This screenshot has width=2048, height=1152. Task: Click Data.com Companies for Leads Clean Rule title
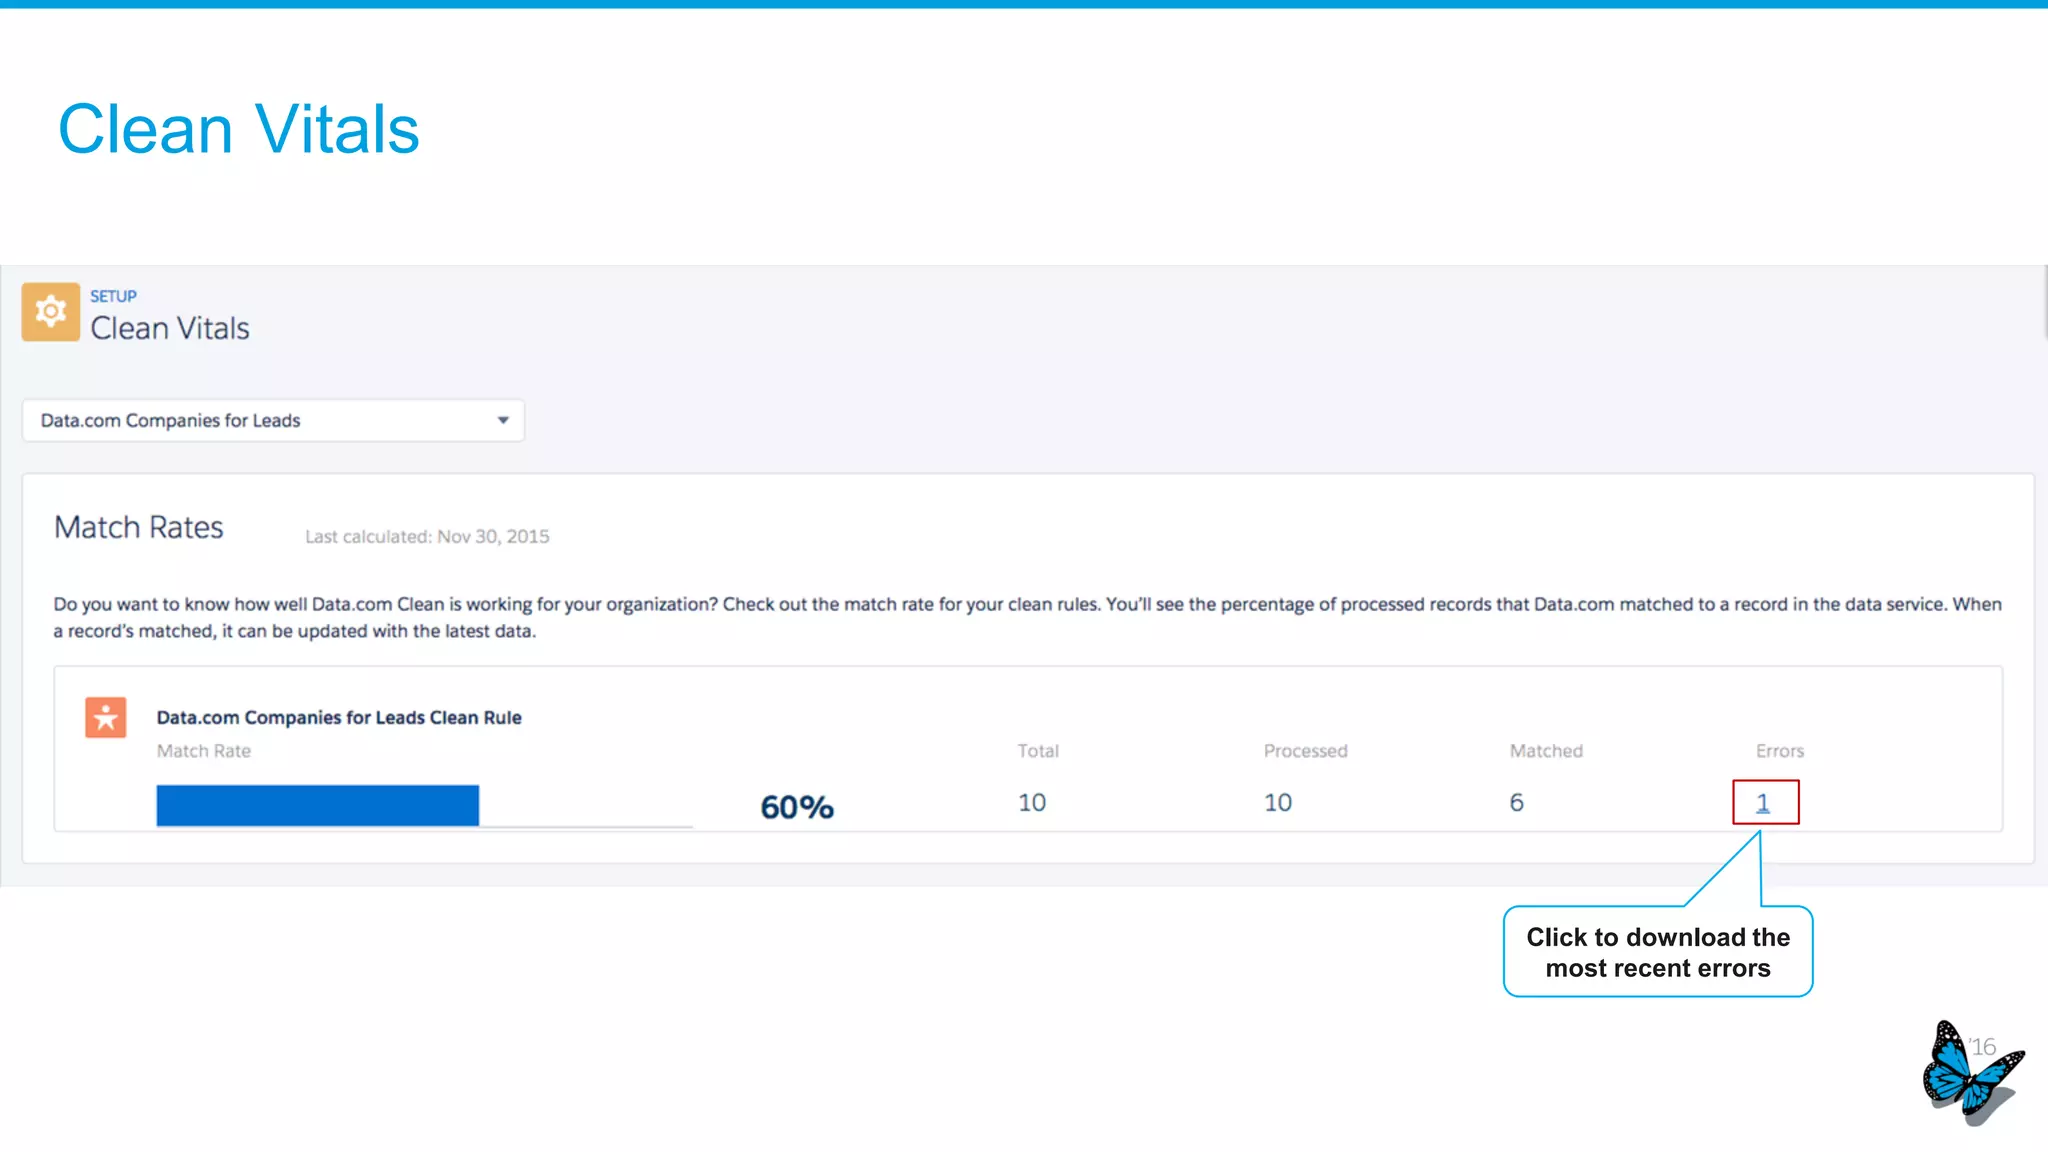[339, 718]
